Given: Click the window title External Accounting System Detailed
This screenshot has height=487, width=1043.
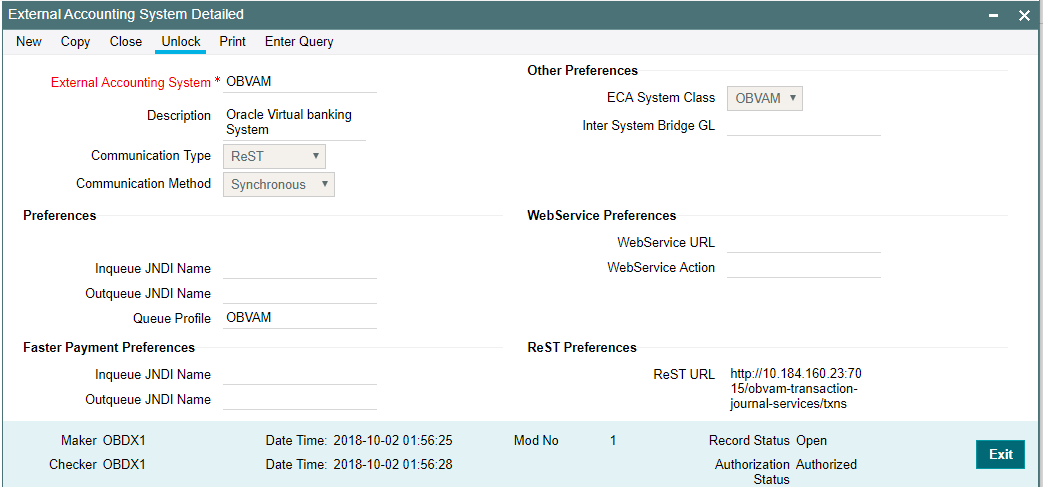Looking at the screenshot, I should [x=126, y=14].
